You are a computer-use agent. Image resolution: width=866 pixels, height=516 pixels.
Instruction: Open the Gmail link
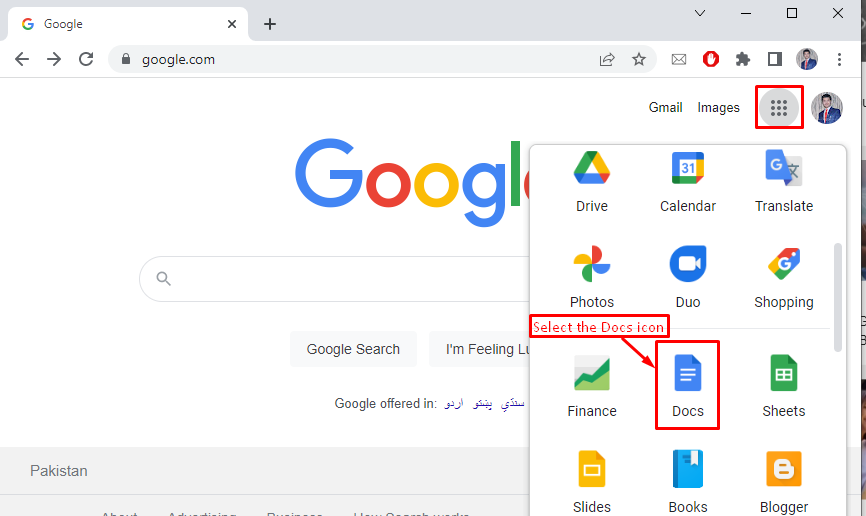click(665, 107)
